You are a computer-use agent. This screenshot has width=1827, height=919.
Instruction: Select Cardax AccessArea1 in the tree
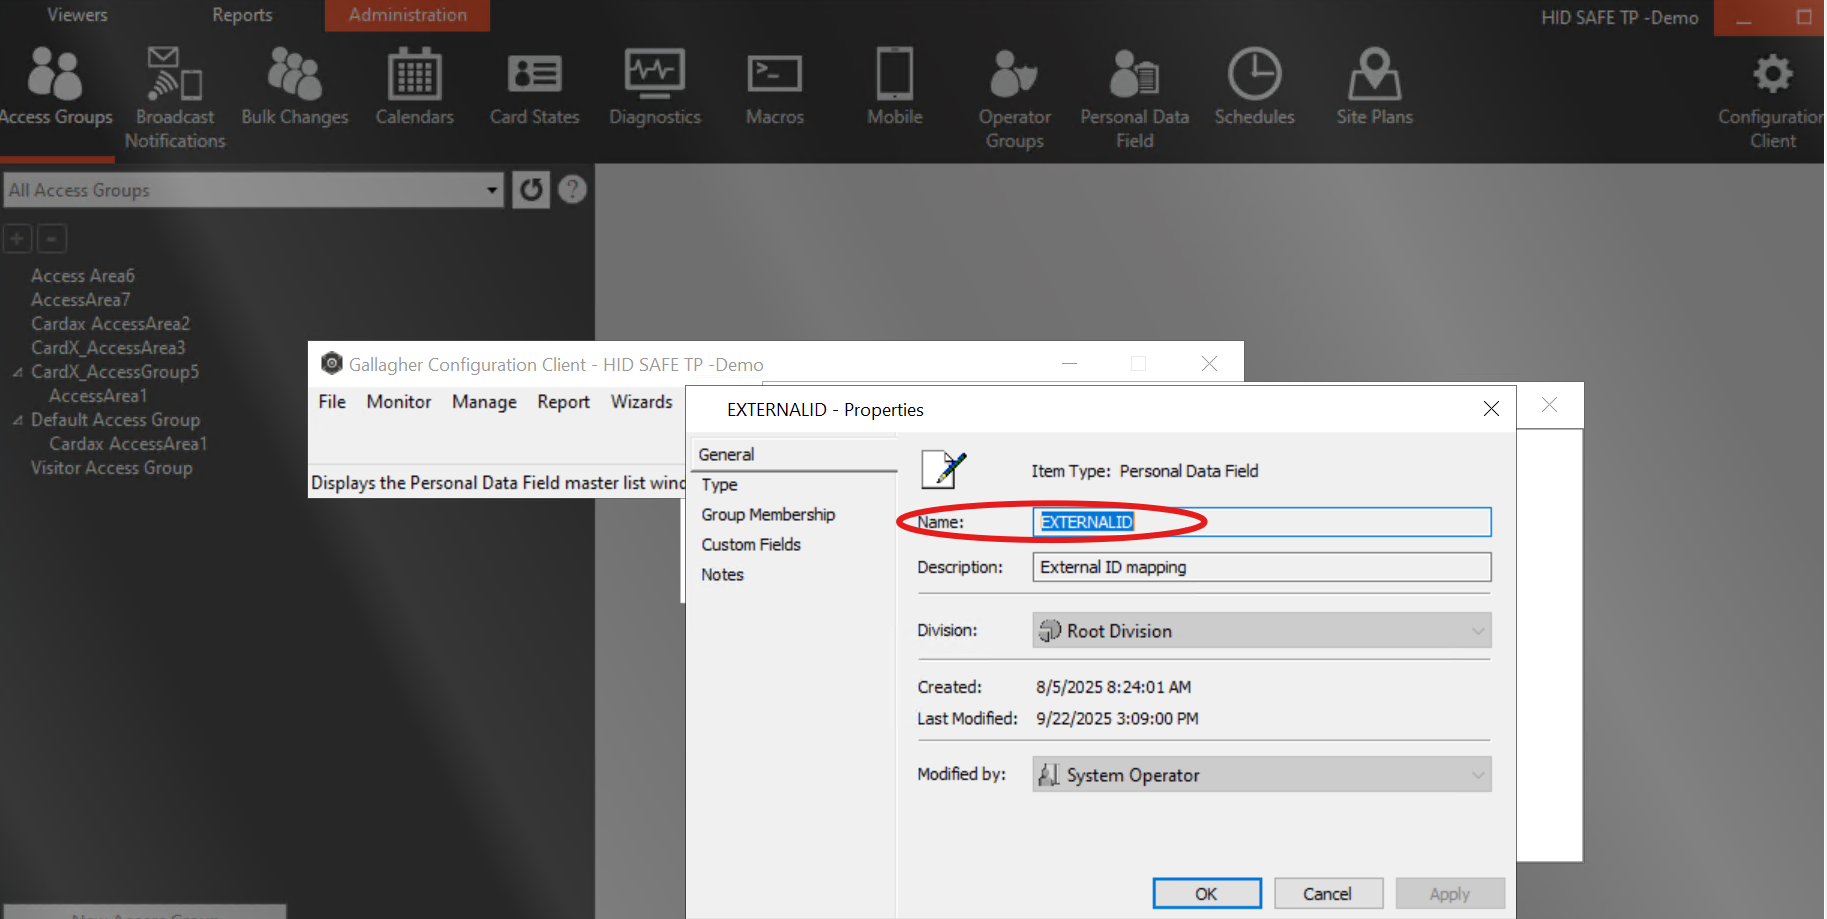pyautogui.click(x=128, y=444)
